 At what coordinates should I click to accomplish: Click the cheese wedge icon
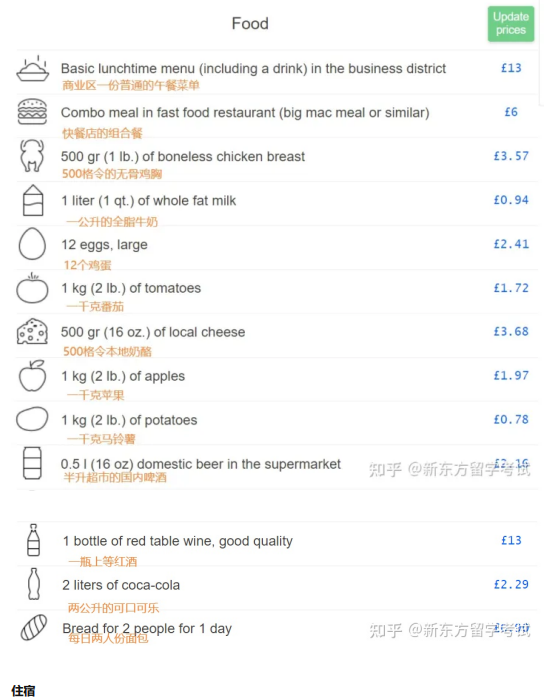click(x=32, y=332)
